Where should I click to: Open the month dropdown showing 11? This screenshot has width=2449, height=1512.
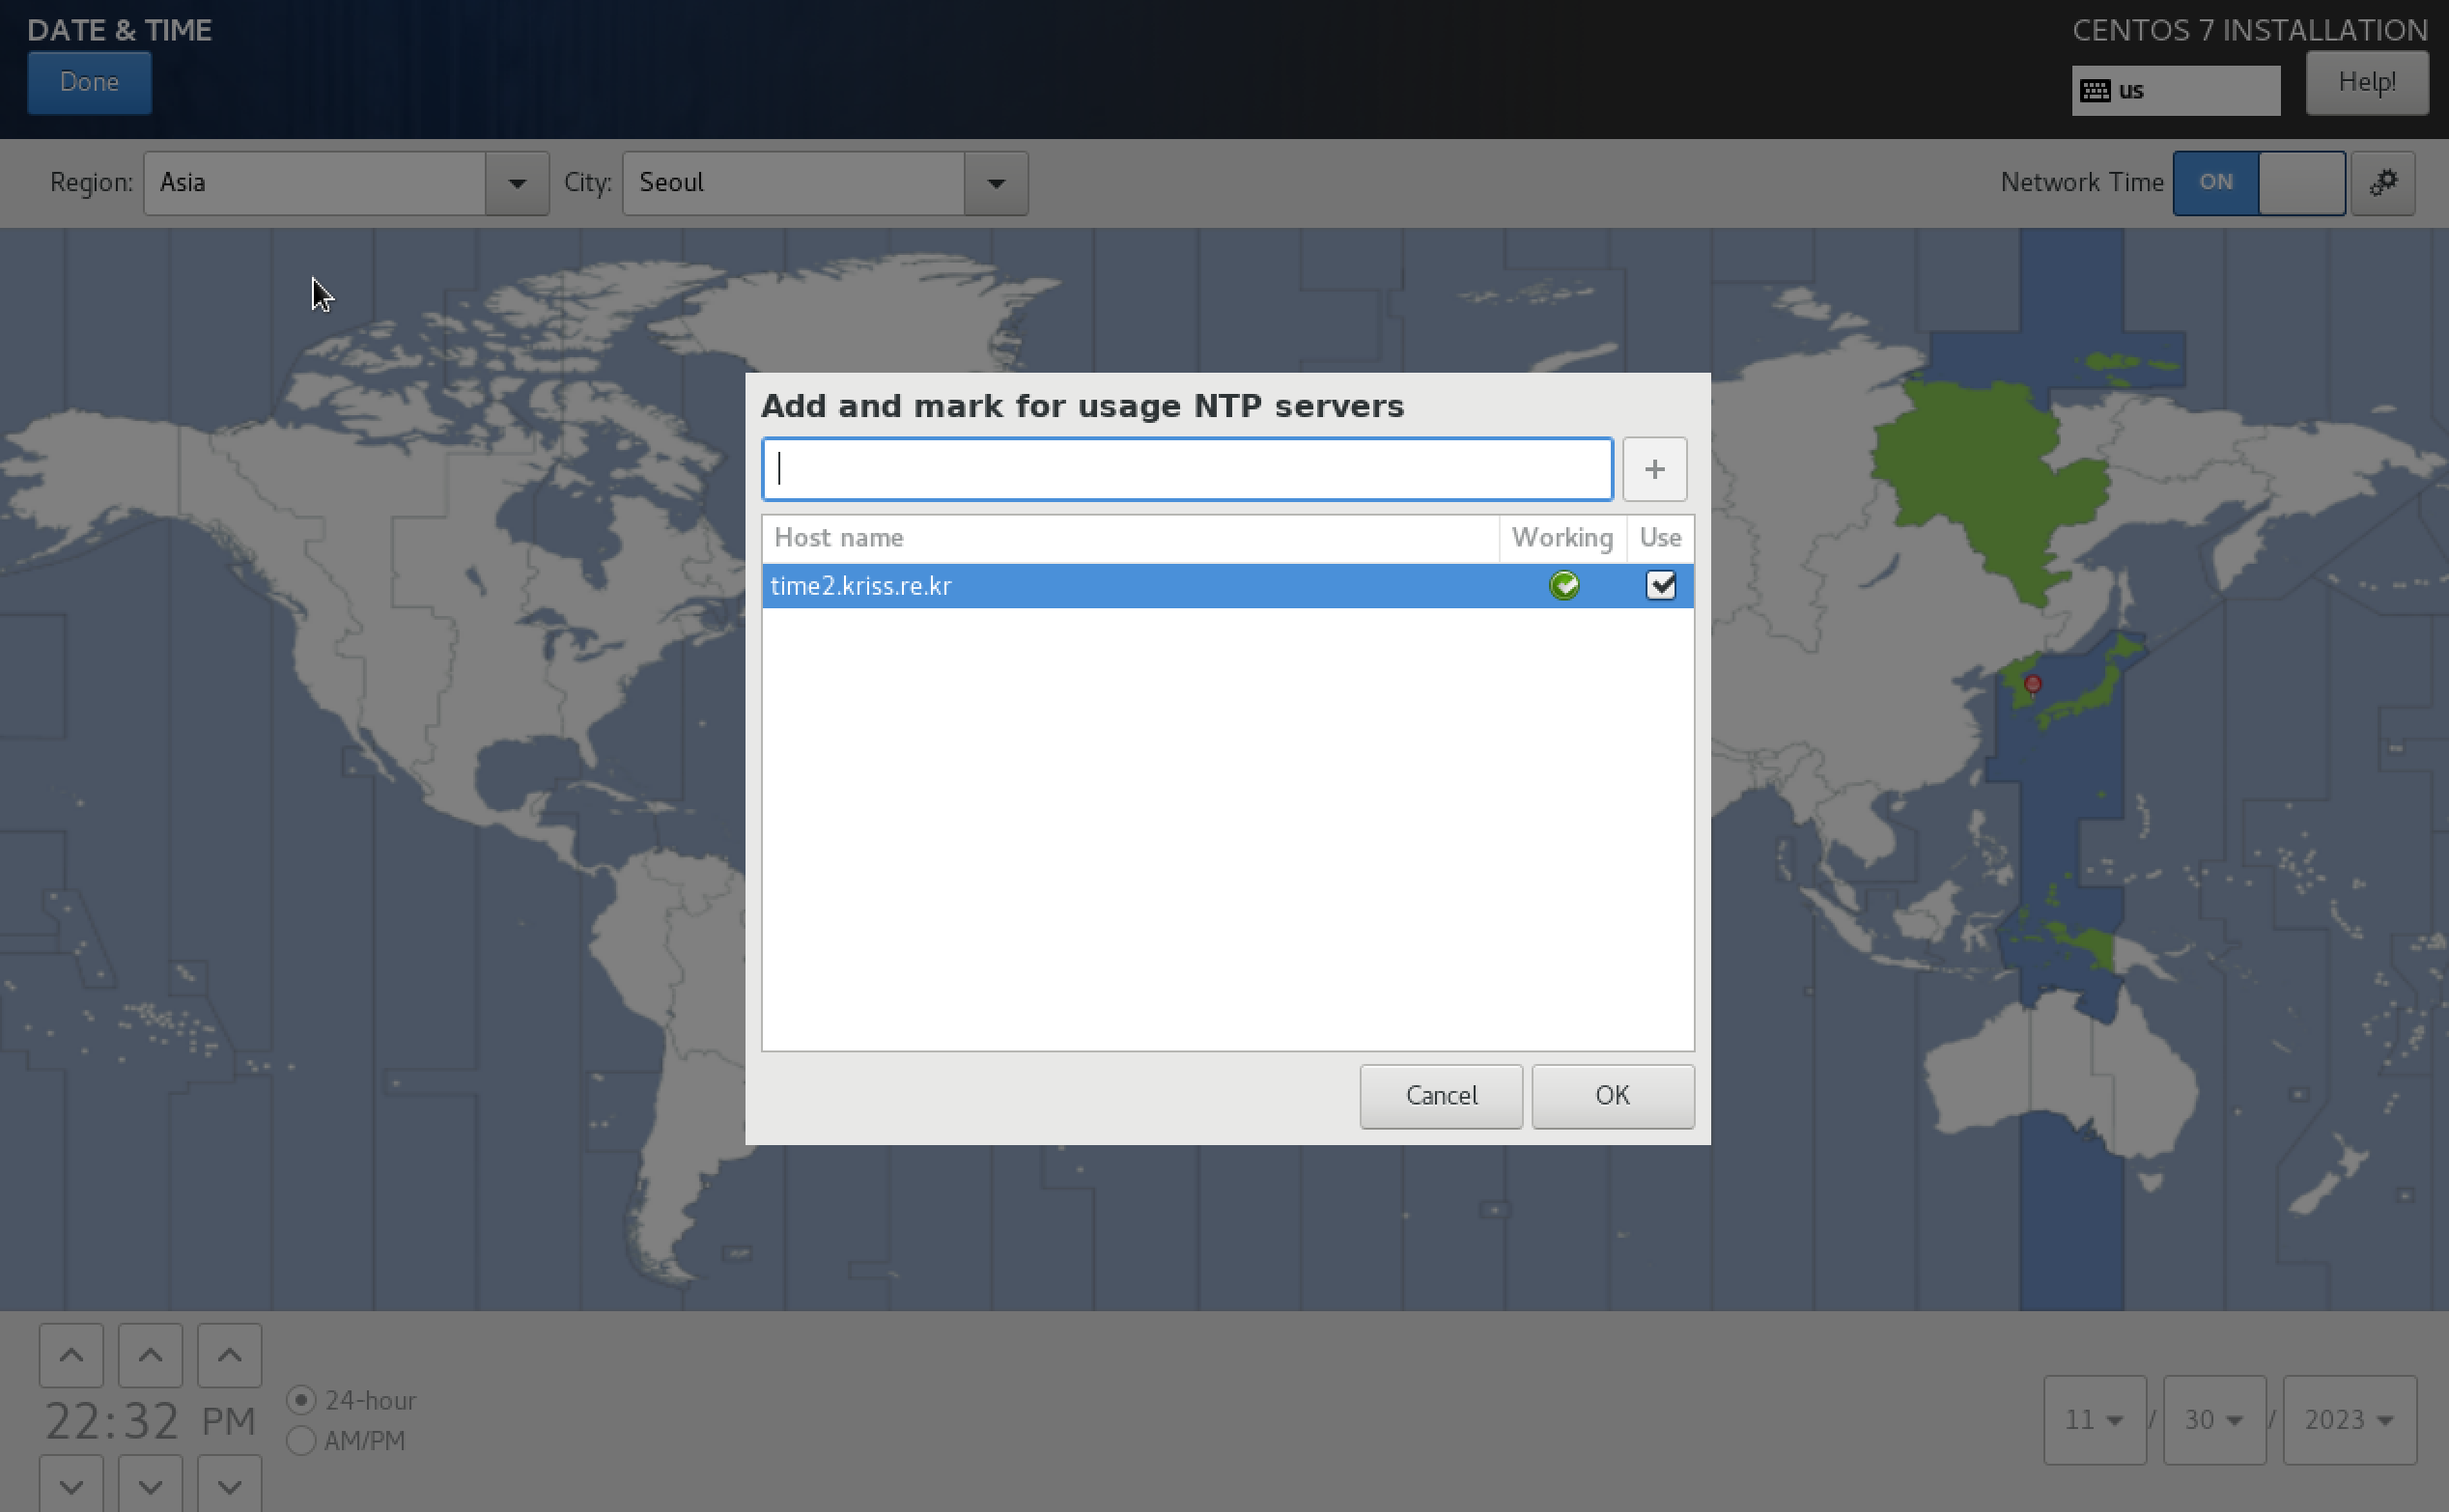pyautogui.click(x=2094, y=1420)
